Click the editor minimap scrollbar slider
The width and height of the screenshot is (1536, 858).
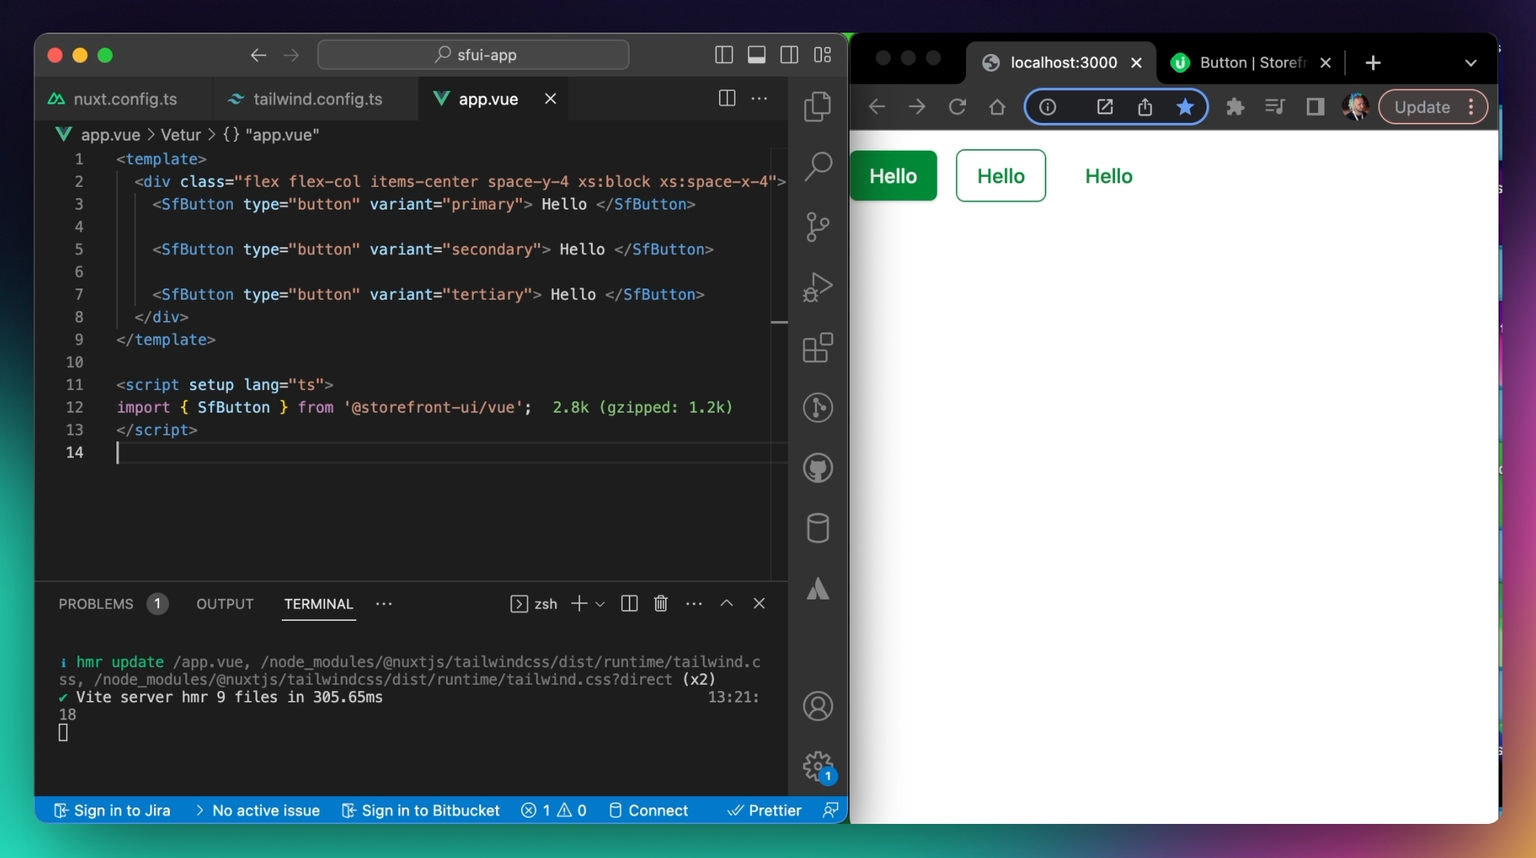point(779,322)
